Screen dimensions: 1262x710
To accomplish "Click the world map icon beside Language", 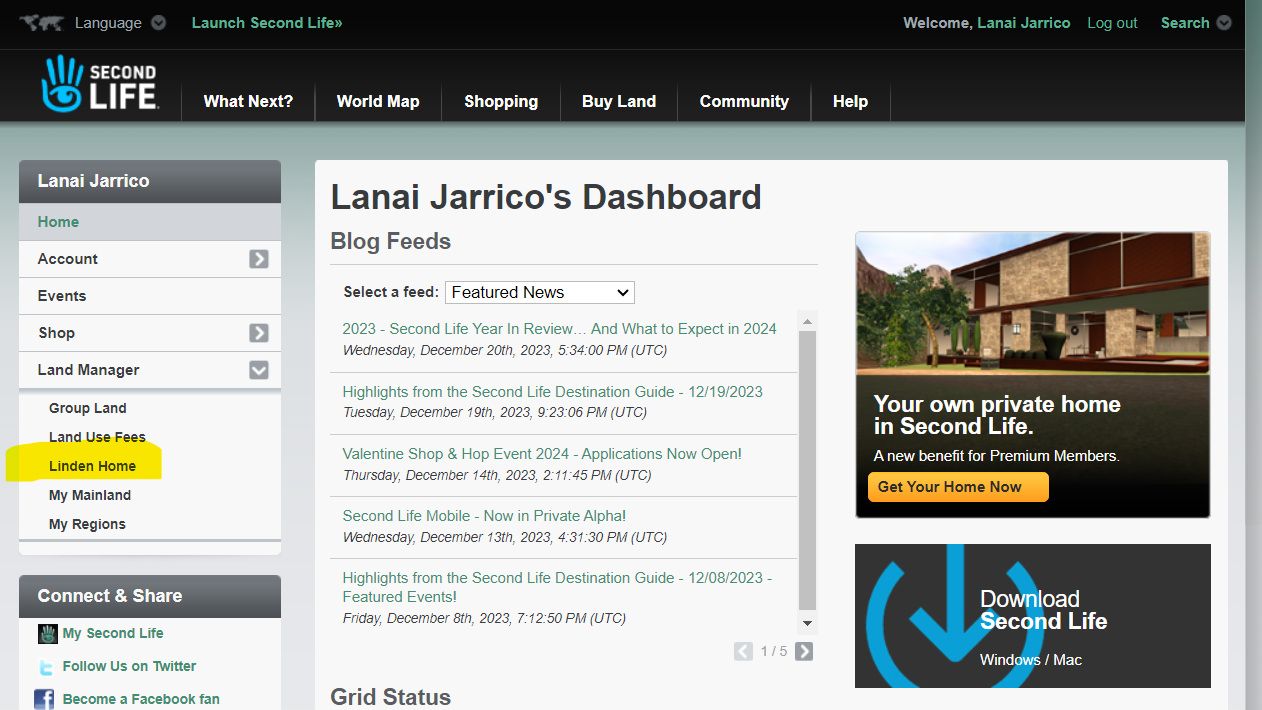I will point(41,22).
